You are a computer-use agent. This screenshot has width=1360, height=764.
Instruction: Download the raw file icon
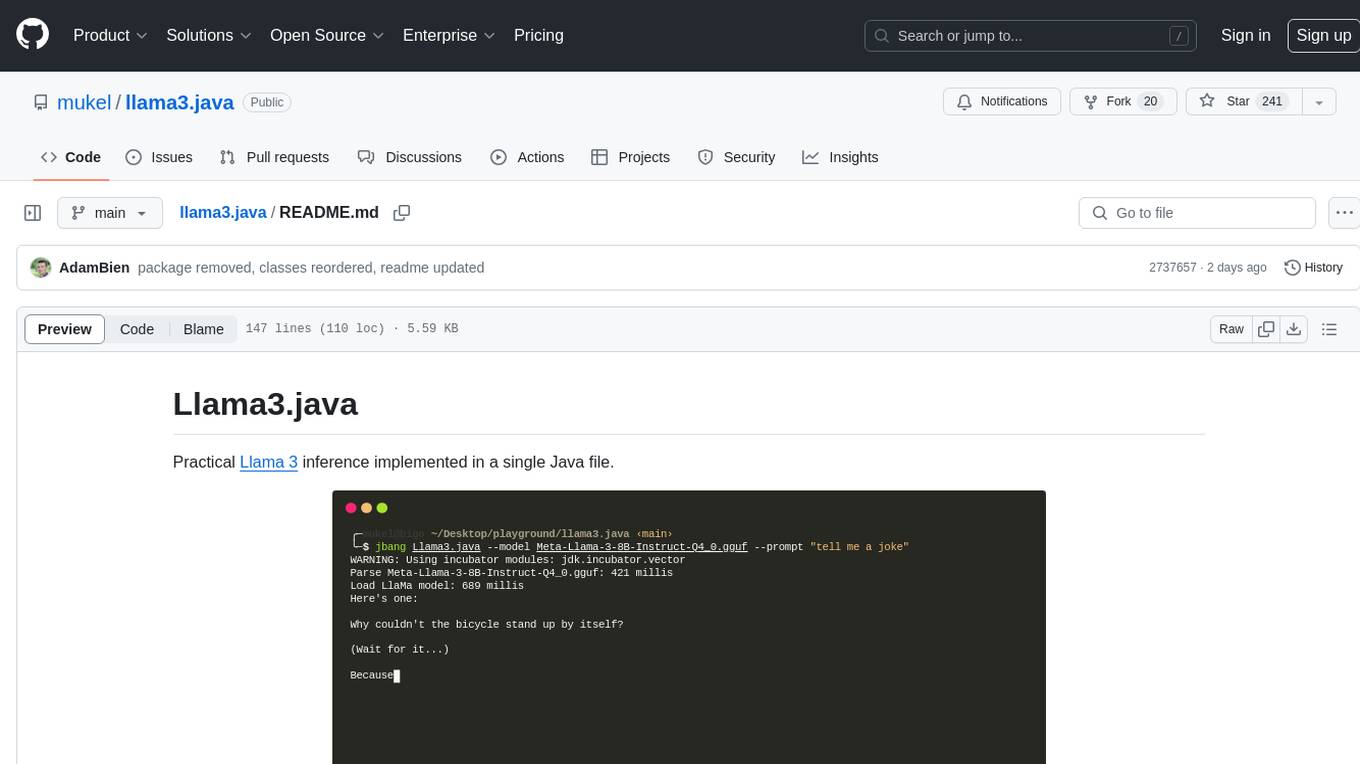pyautogui.click(x=1293, y=329)
